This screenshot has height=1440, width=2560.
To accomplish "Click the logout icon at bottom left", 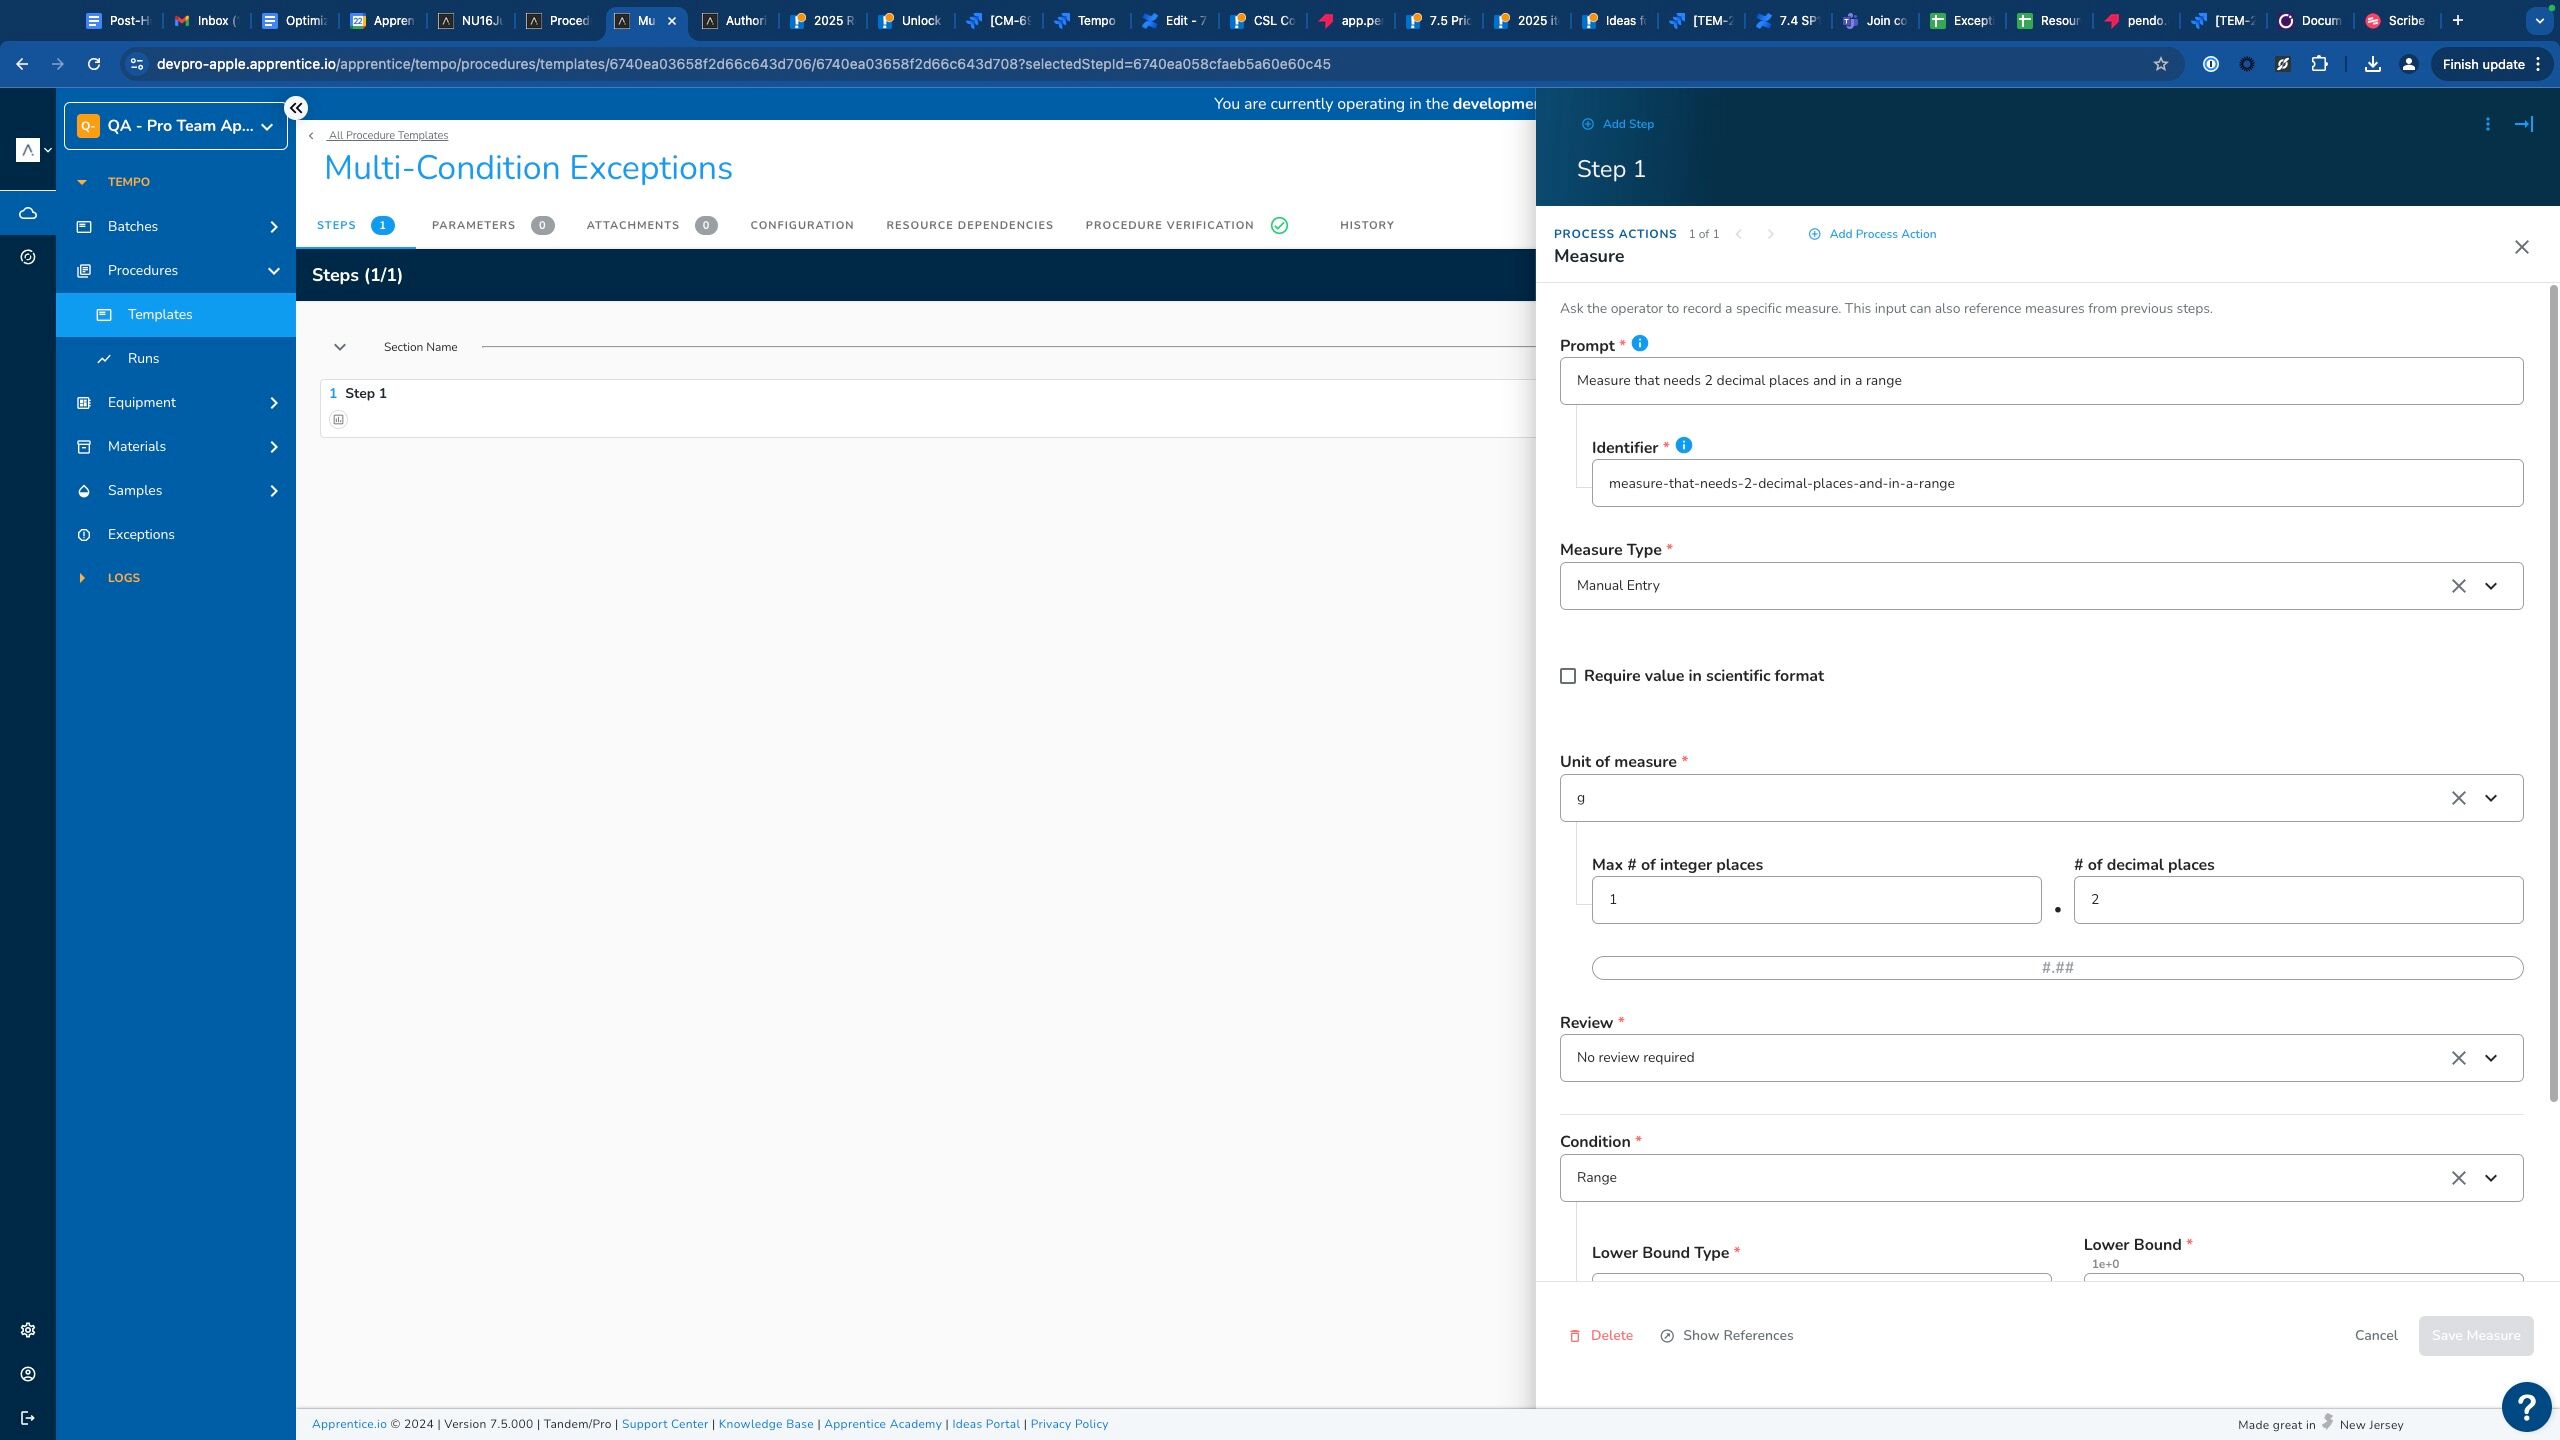I will click(28, 1418).
